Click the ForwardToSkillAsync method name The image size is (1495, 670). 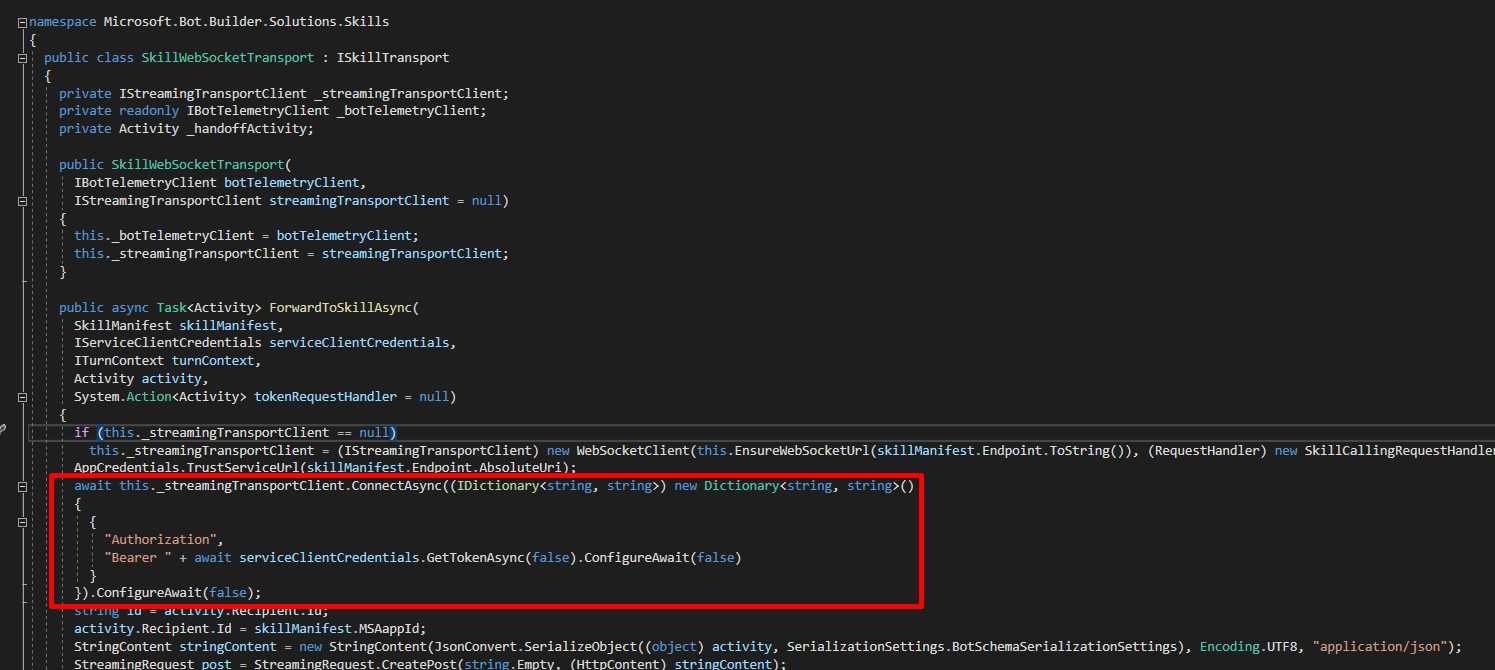tap(340, 308)
